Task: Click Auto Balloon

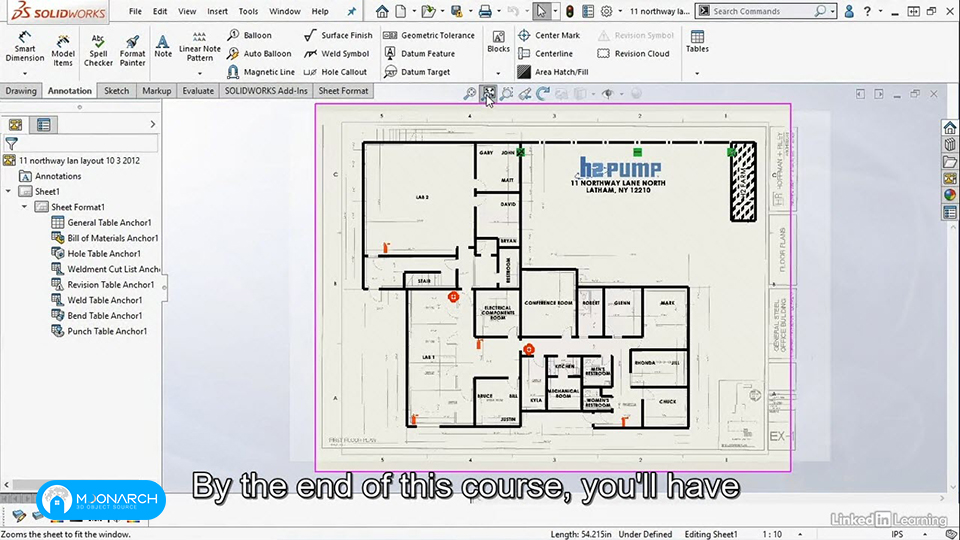Action: (259, 54)
